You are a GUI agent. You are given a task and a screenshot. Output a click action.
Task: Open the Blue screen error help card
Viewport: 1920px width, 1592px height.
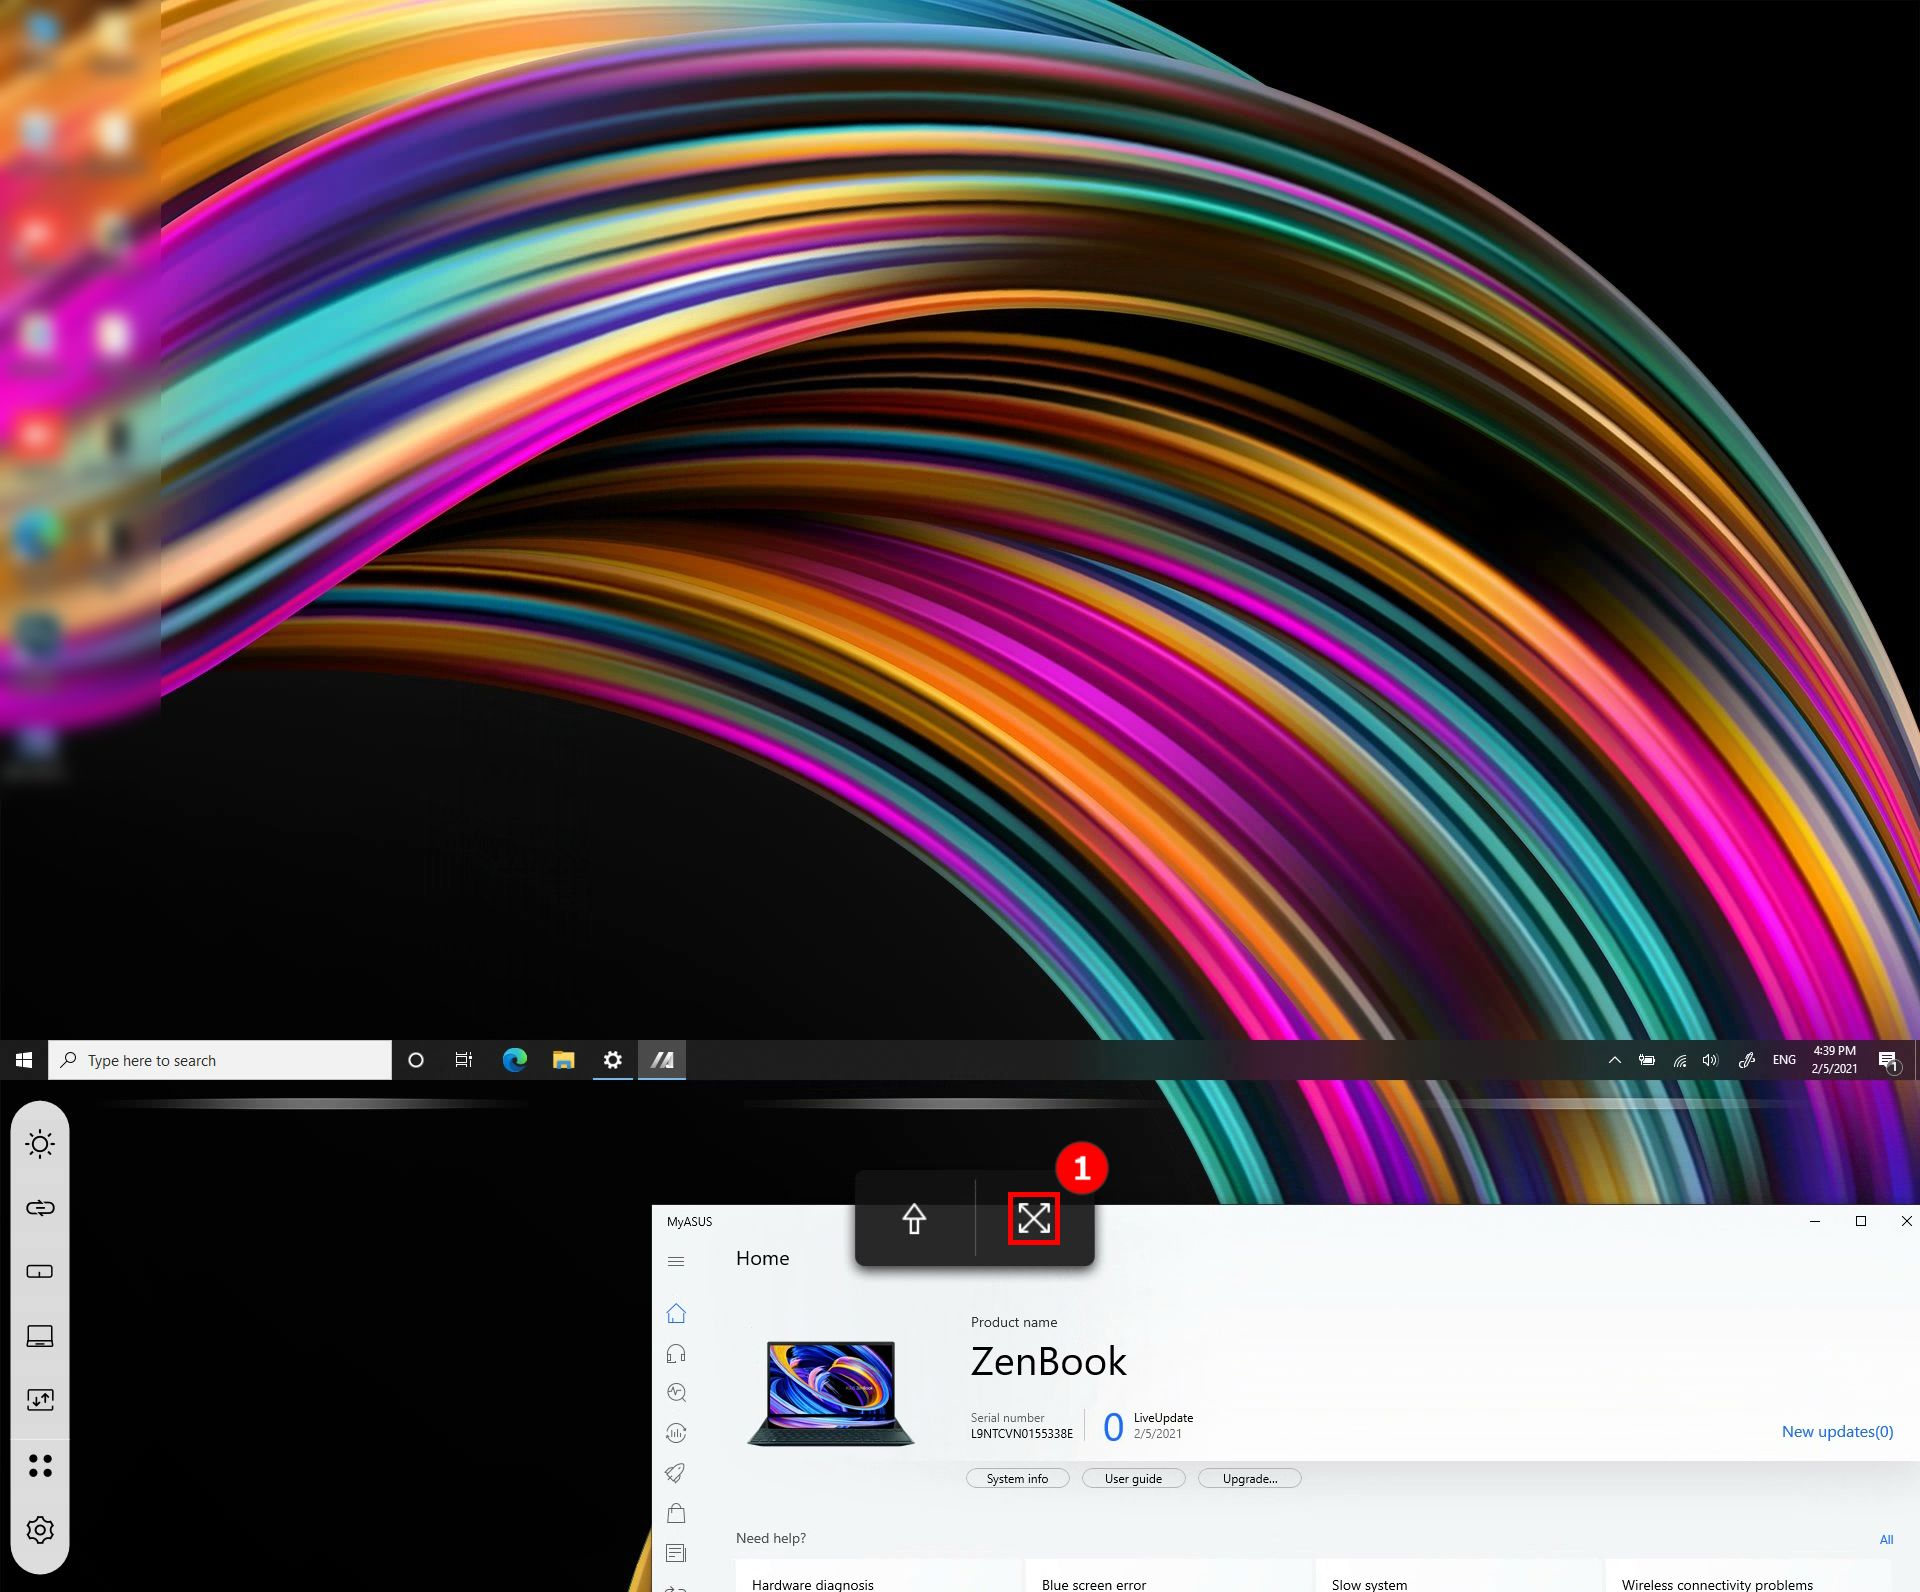[x=1168, y=1576]
